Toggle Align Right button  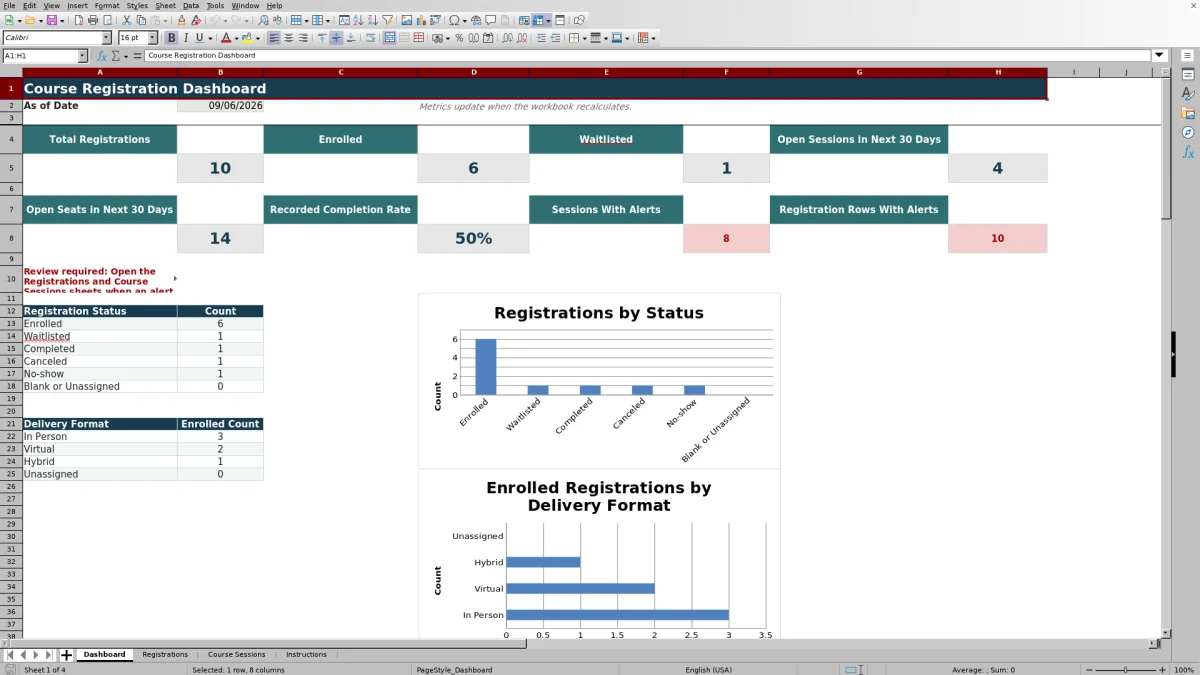pyautogui.click(x=303, y=38)
